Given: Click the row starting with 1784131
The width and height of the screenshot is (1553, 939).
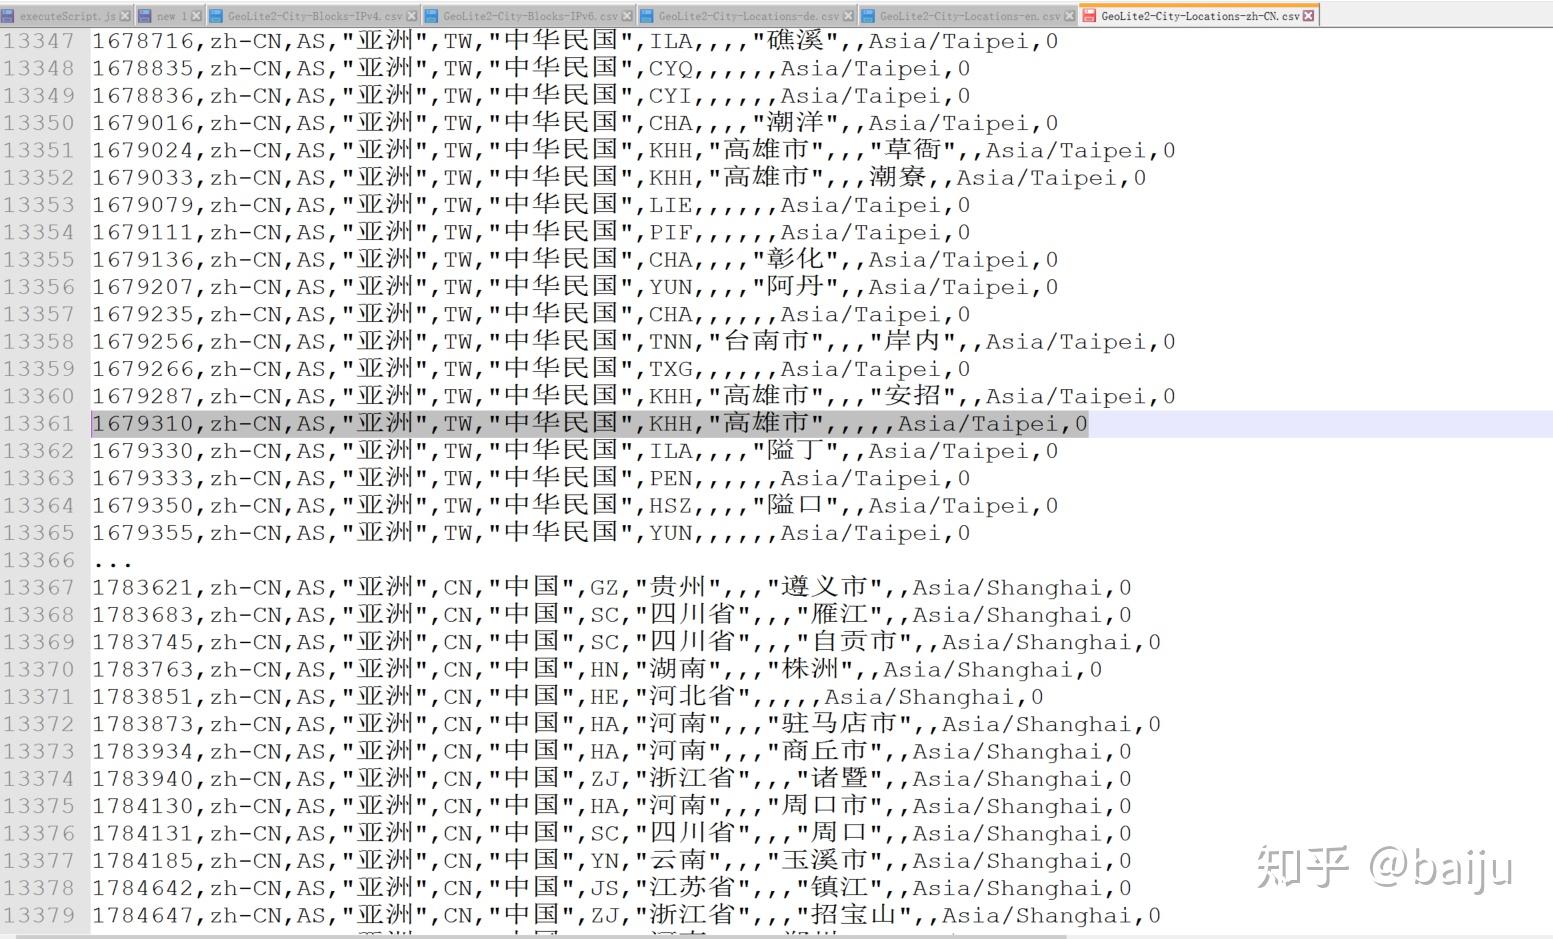Looking at the screenshot, I should (x=612, y=834).
